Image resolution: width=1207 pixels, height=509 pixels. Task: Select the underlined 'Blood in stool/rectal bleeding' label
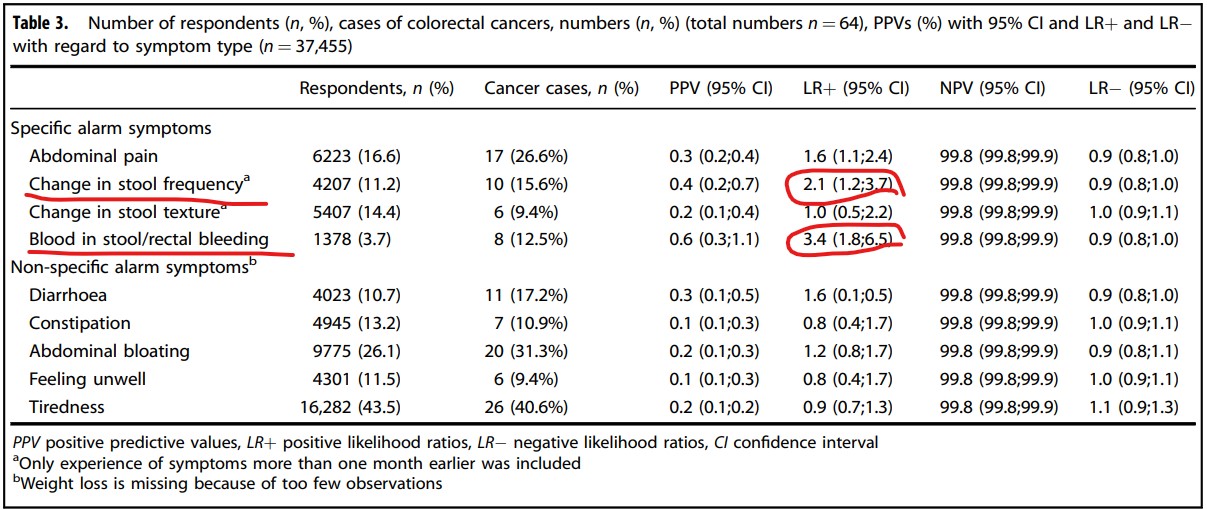[x=148, y=239]
